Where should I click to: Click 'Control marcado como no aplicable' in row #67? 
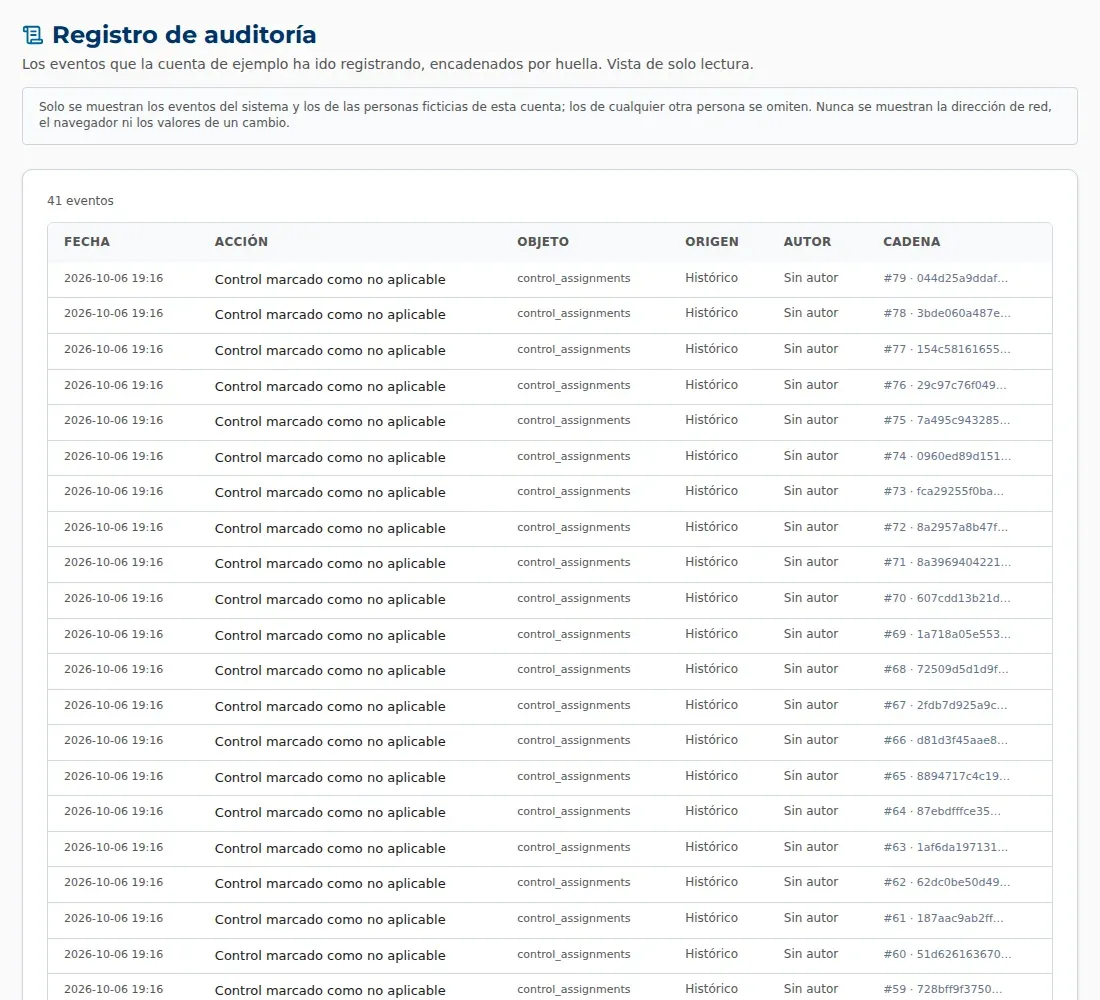pos(330,707)
